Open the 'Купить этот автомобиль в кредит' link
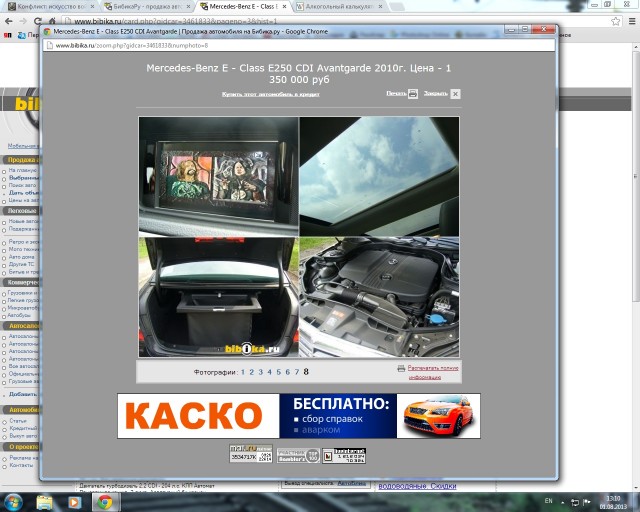The image size is (640, 512). 270,94
